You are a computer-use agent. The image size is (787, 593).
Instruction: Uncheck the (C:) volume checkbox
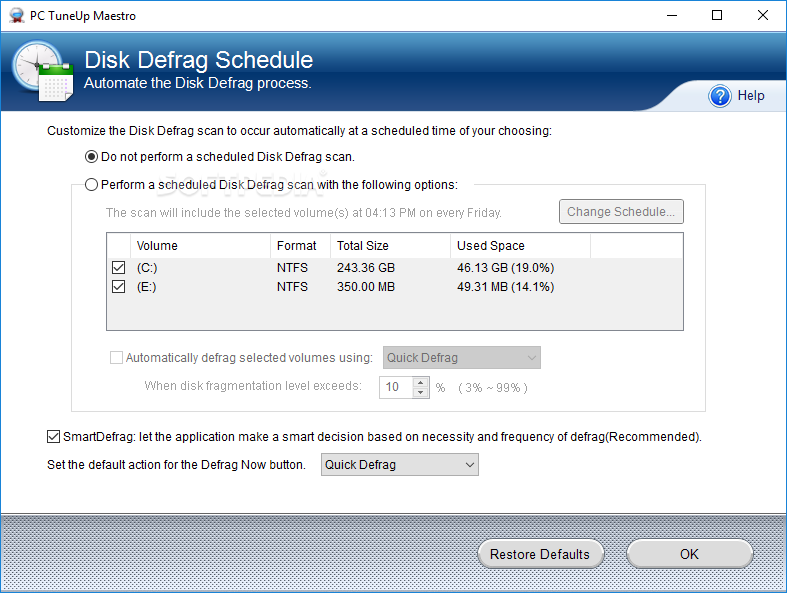pyautogui.click(x=118, y=268)
